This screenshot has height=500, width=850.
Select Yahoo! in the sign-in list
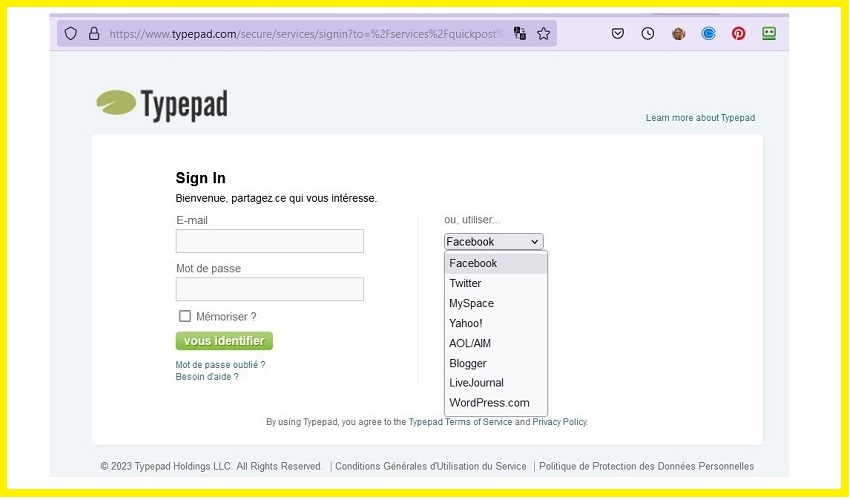click(466, 323)
